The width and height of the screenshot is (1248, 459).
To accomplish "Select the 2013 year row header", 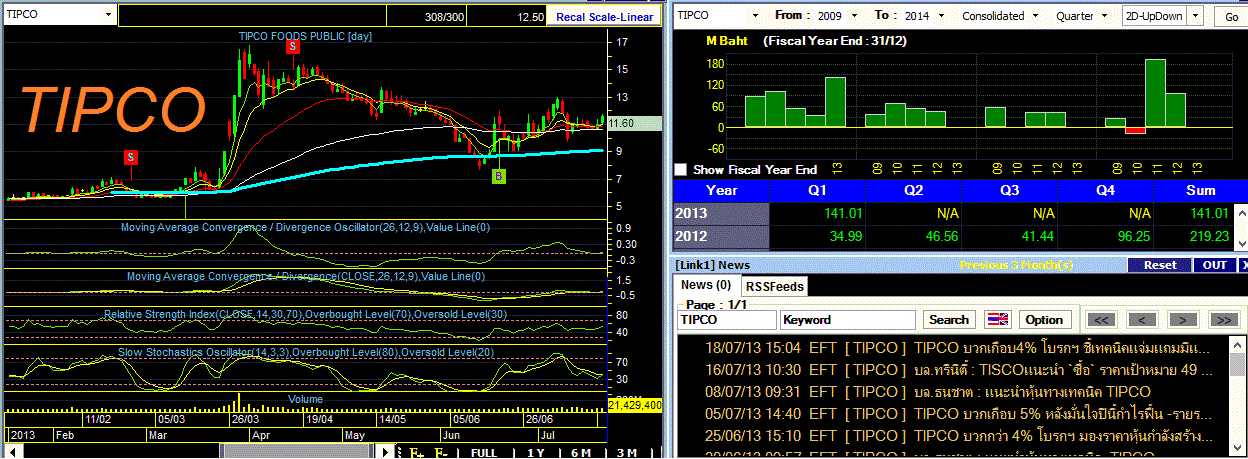I will 721,213.
